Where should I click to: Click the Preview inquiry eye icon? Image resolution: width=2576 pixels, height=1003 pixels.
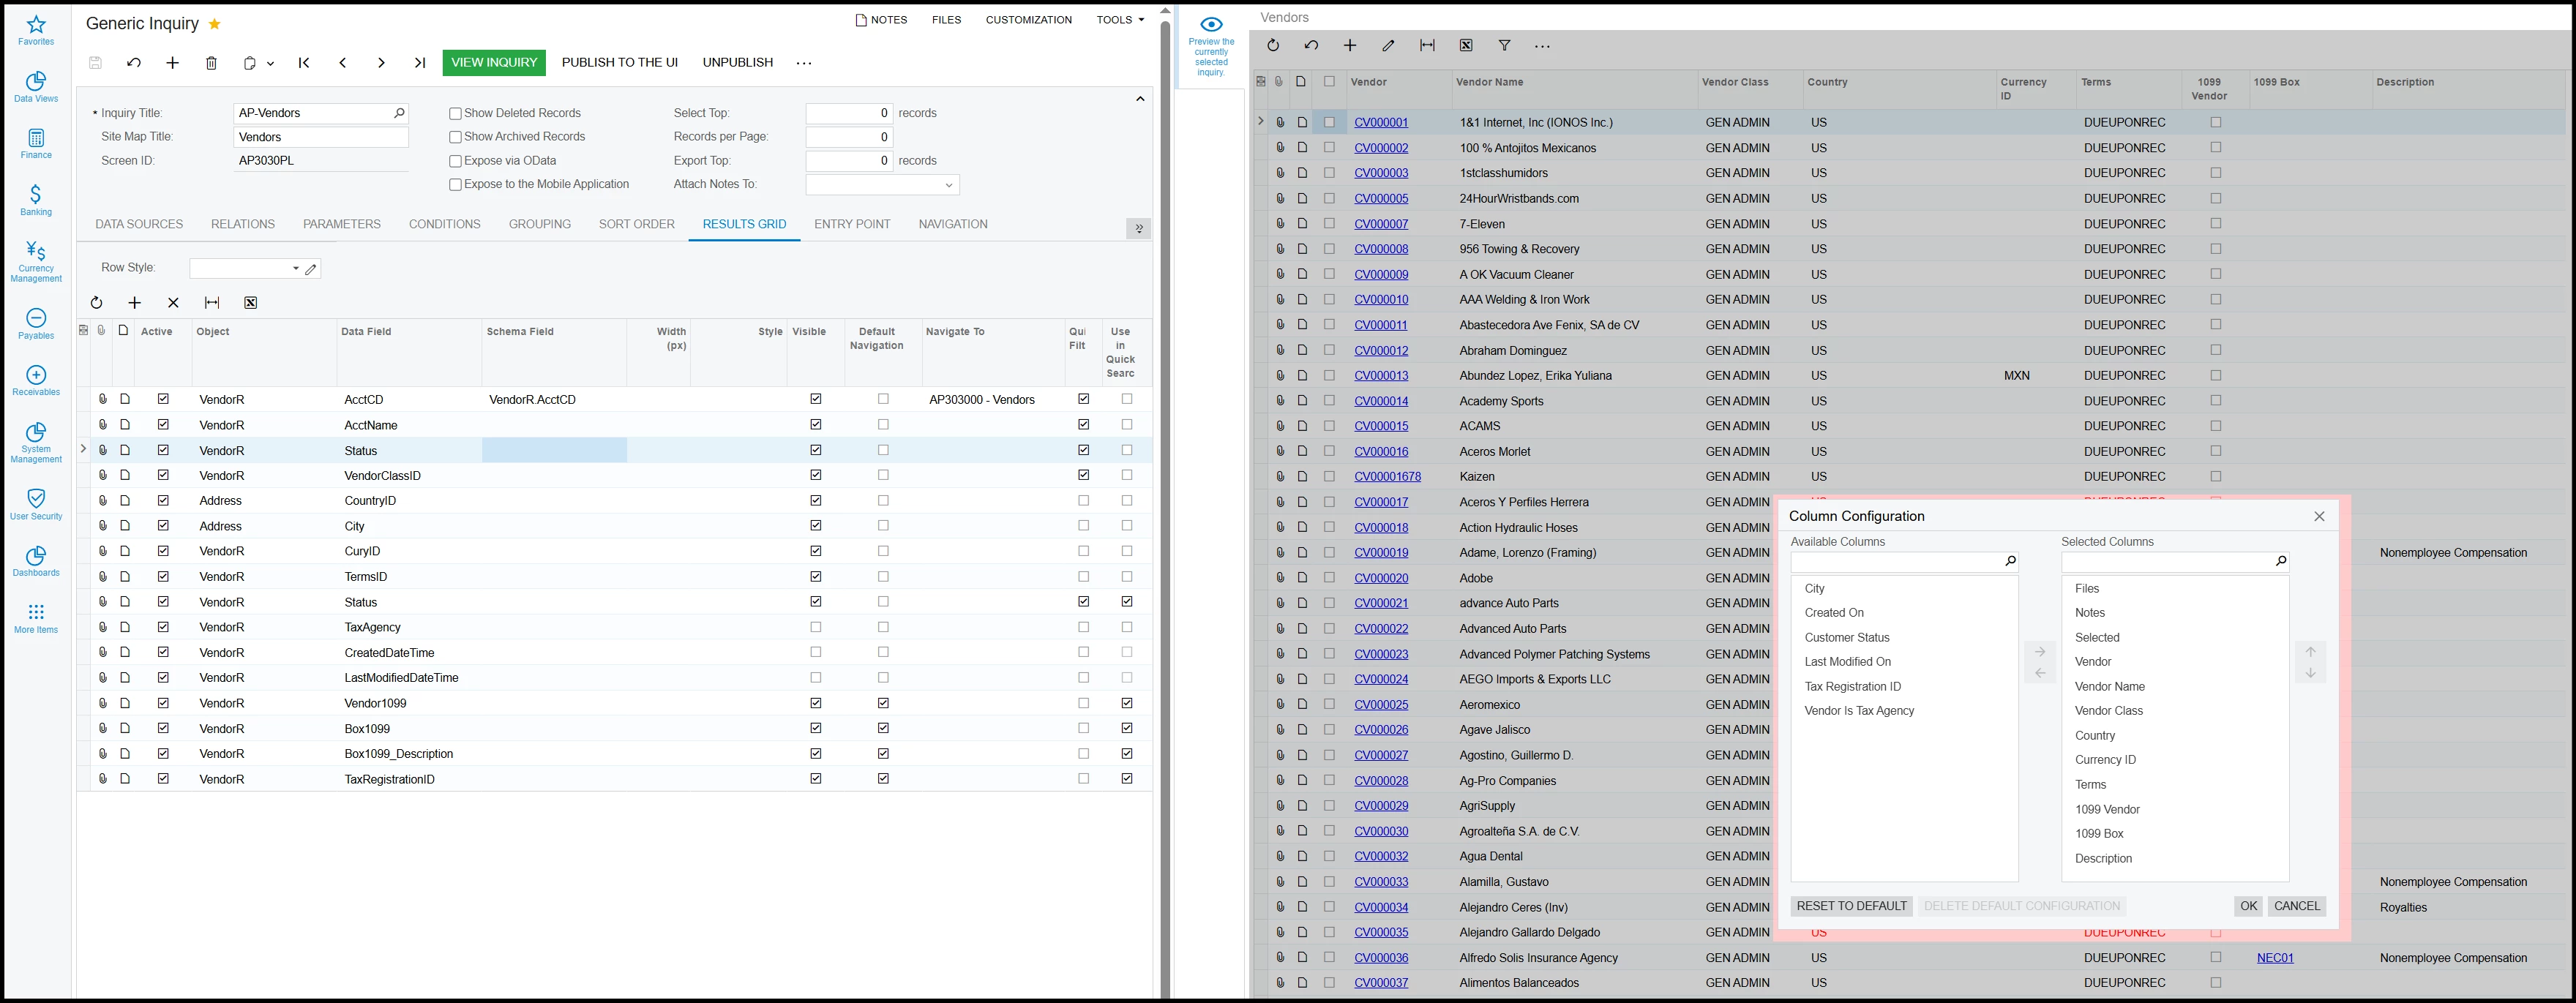point(1211,25)
